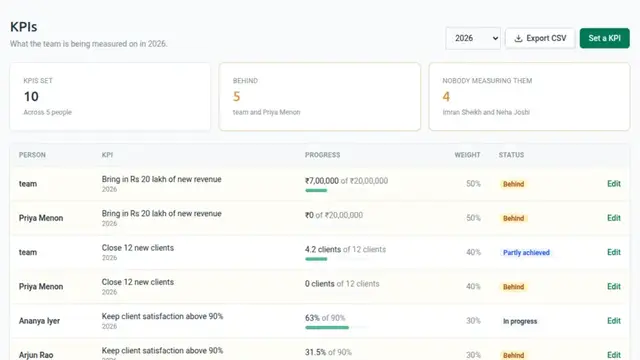Click the Partly achieved status badge
640x360 pixels.
[x=526, y=253]
